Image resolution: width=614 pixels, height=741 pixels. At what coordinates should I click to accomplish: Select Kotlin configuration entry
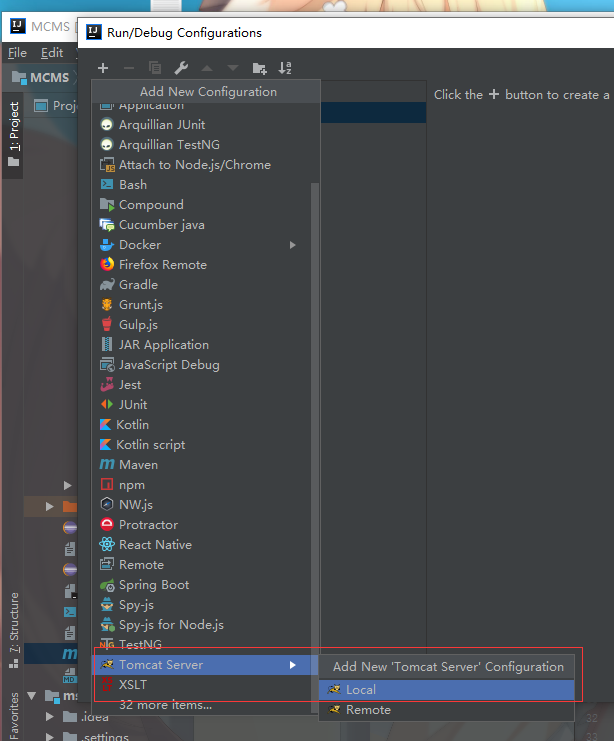[x=202, y=425]
